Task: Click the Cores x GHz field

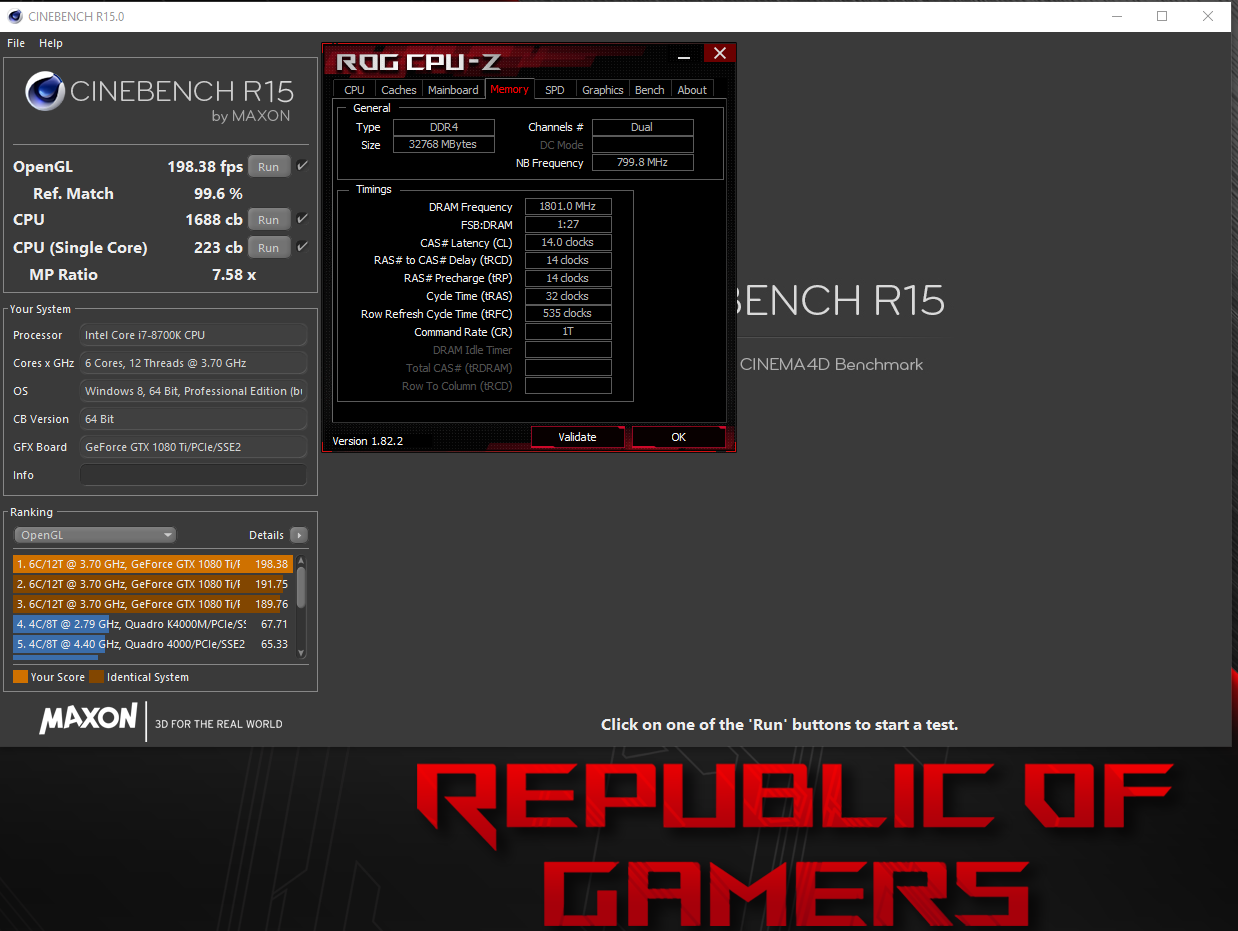Action: tap(193, 363)
